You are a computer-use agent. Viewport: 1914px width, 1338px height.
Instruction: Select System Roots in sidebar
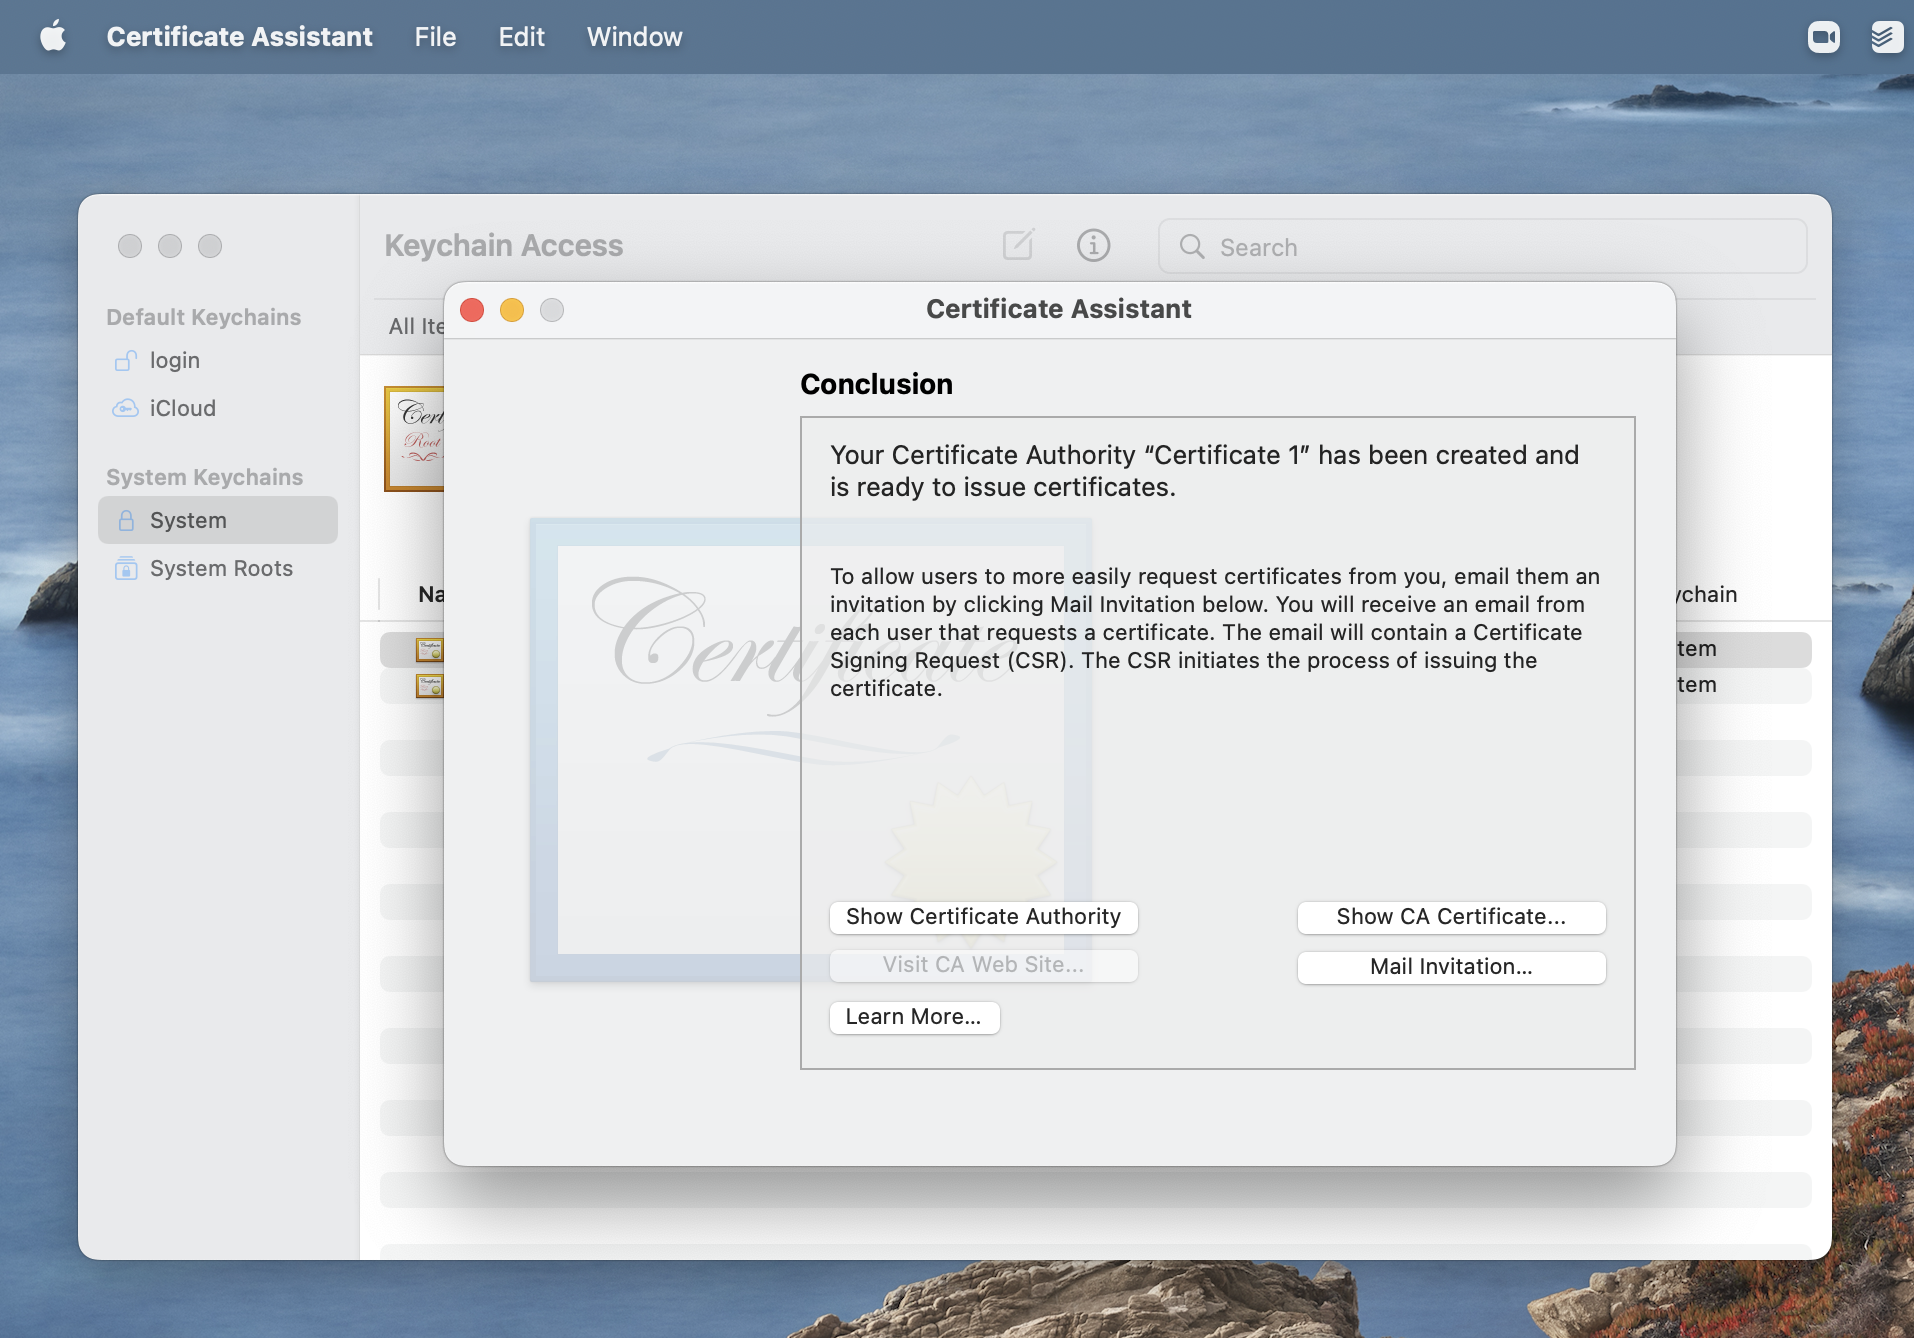[x=218, y=568]
